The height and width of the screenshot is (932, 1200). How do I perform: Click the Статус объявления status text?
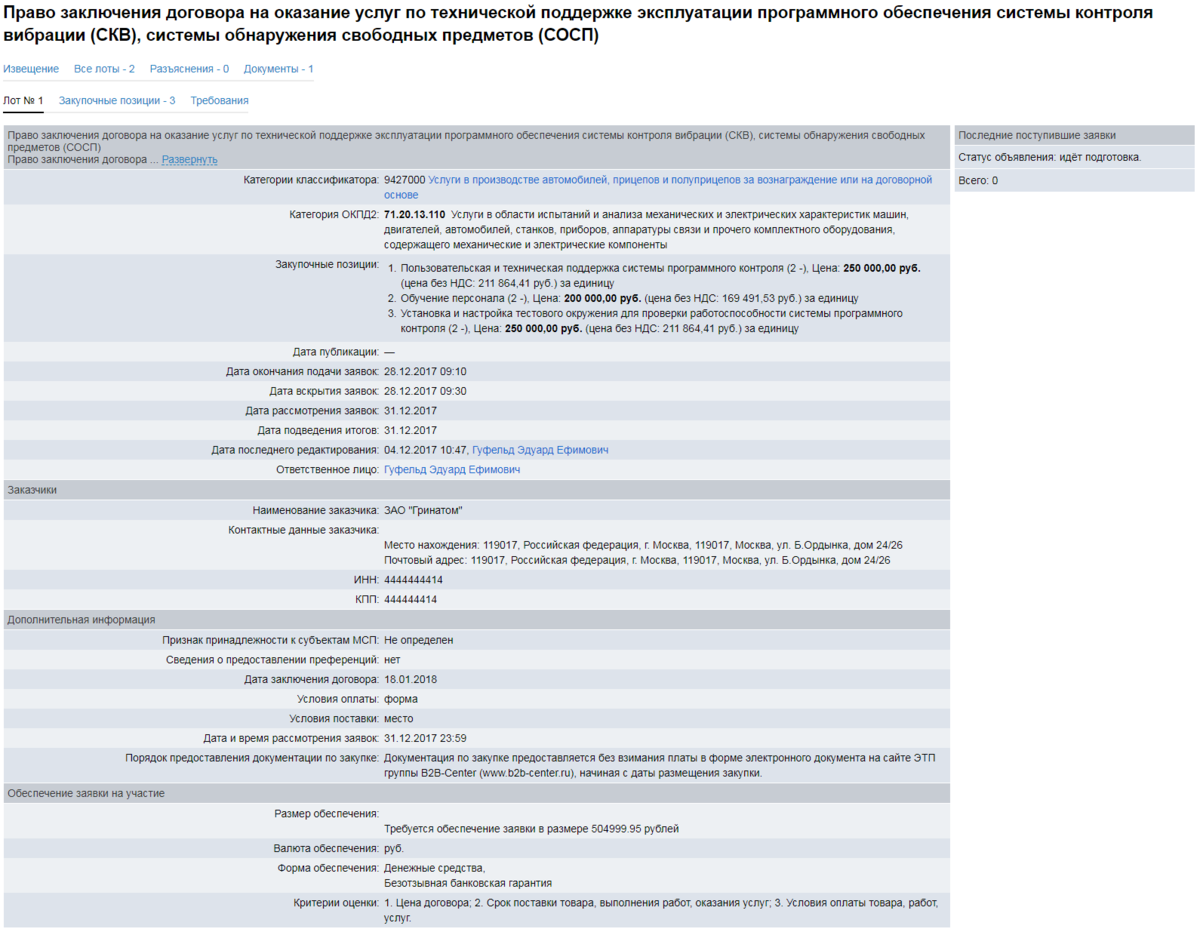coord(1049,157)
